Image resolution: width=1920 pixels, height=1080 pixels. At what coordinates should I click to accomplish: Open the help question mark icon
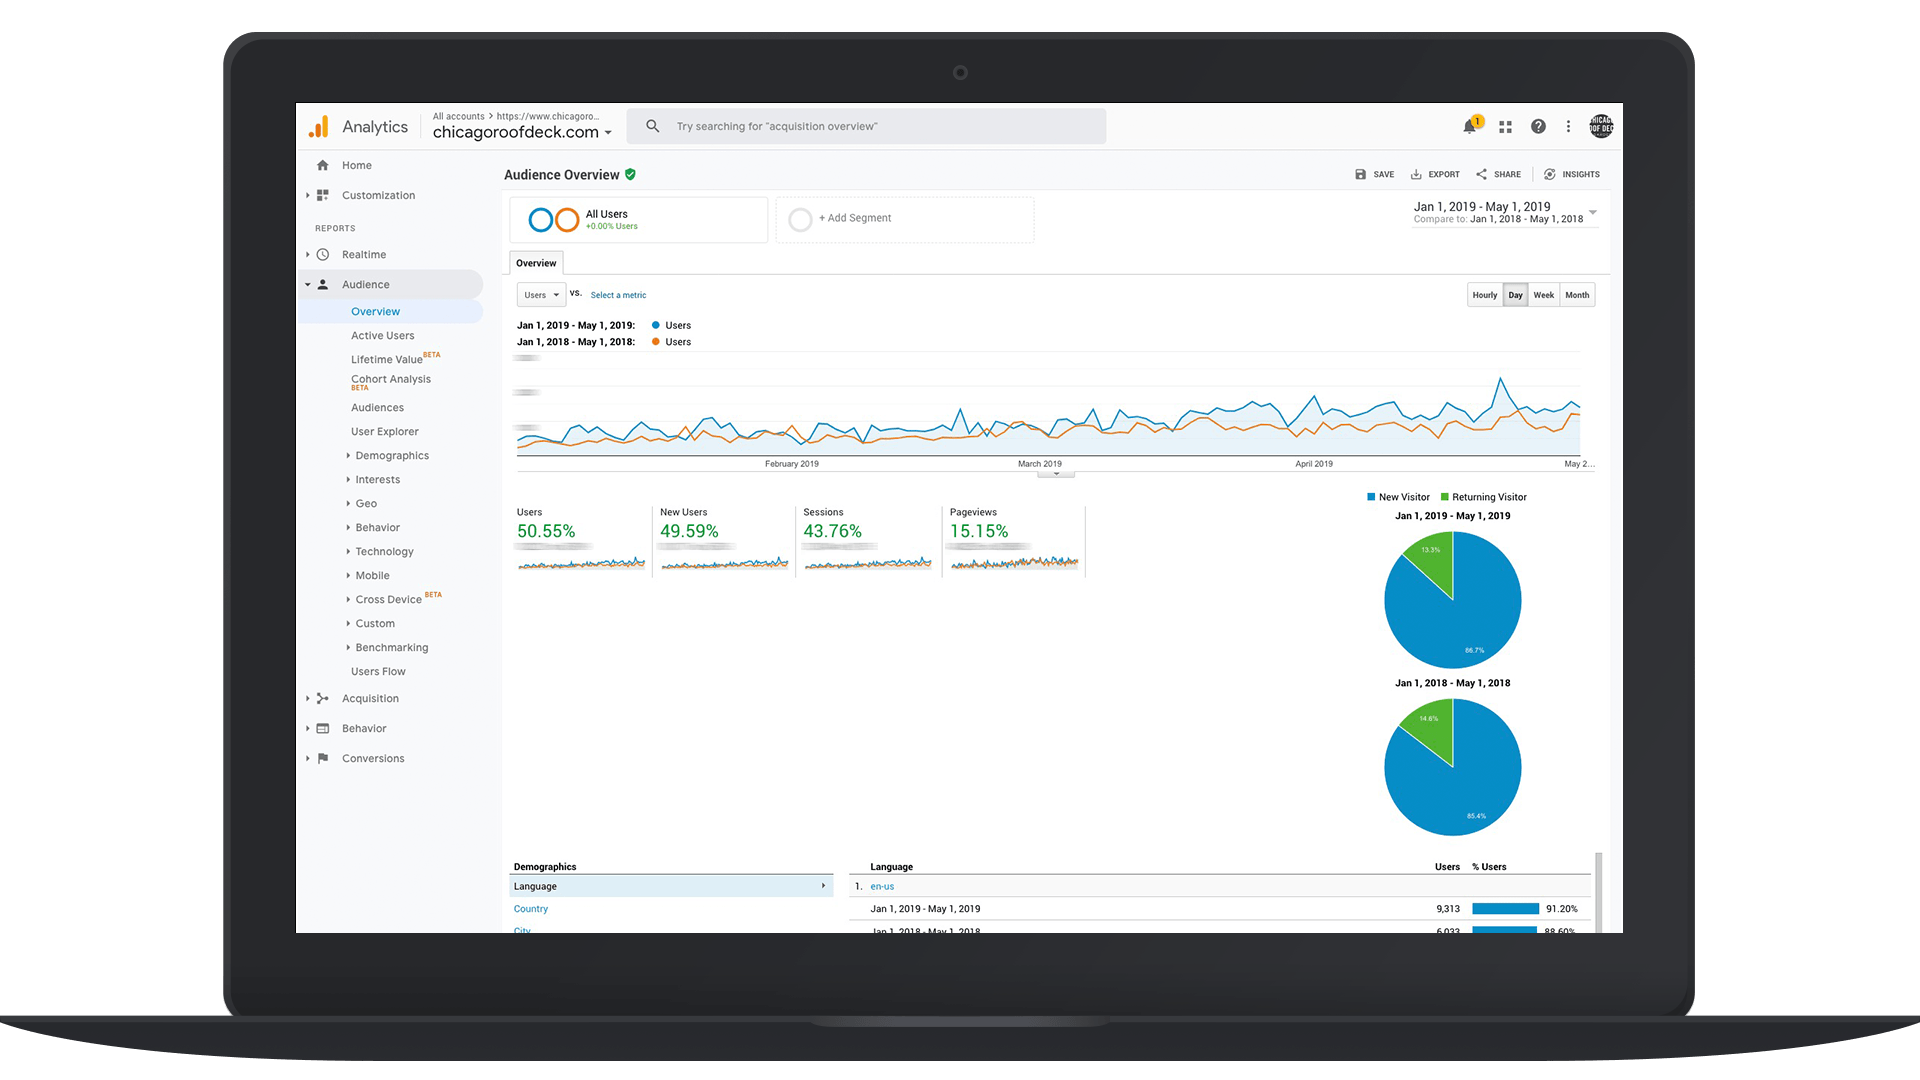coord(1538,126)
